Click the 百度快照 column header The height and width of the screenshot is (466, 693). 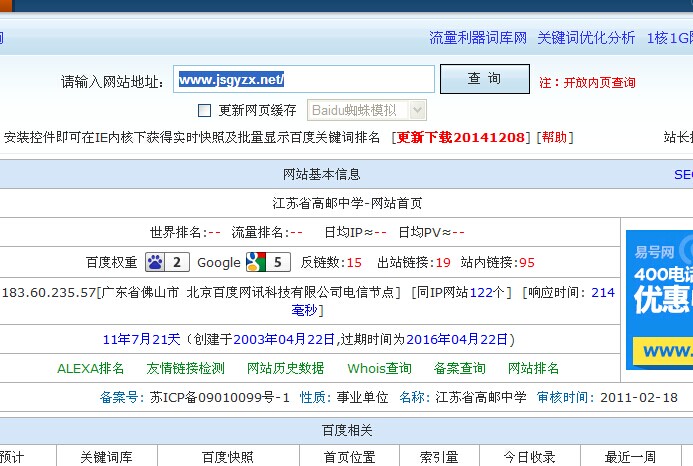pos(228,457)
